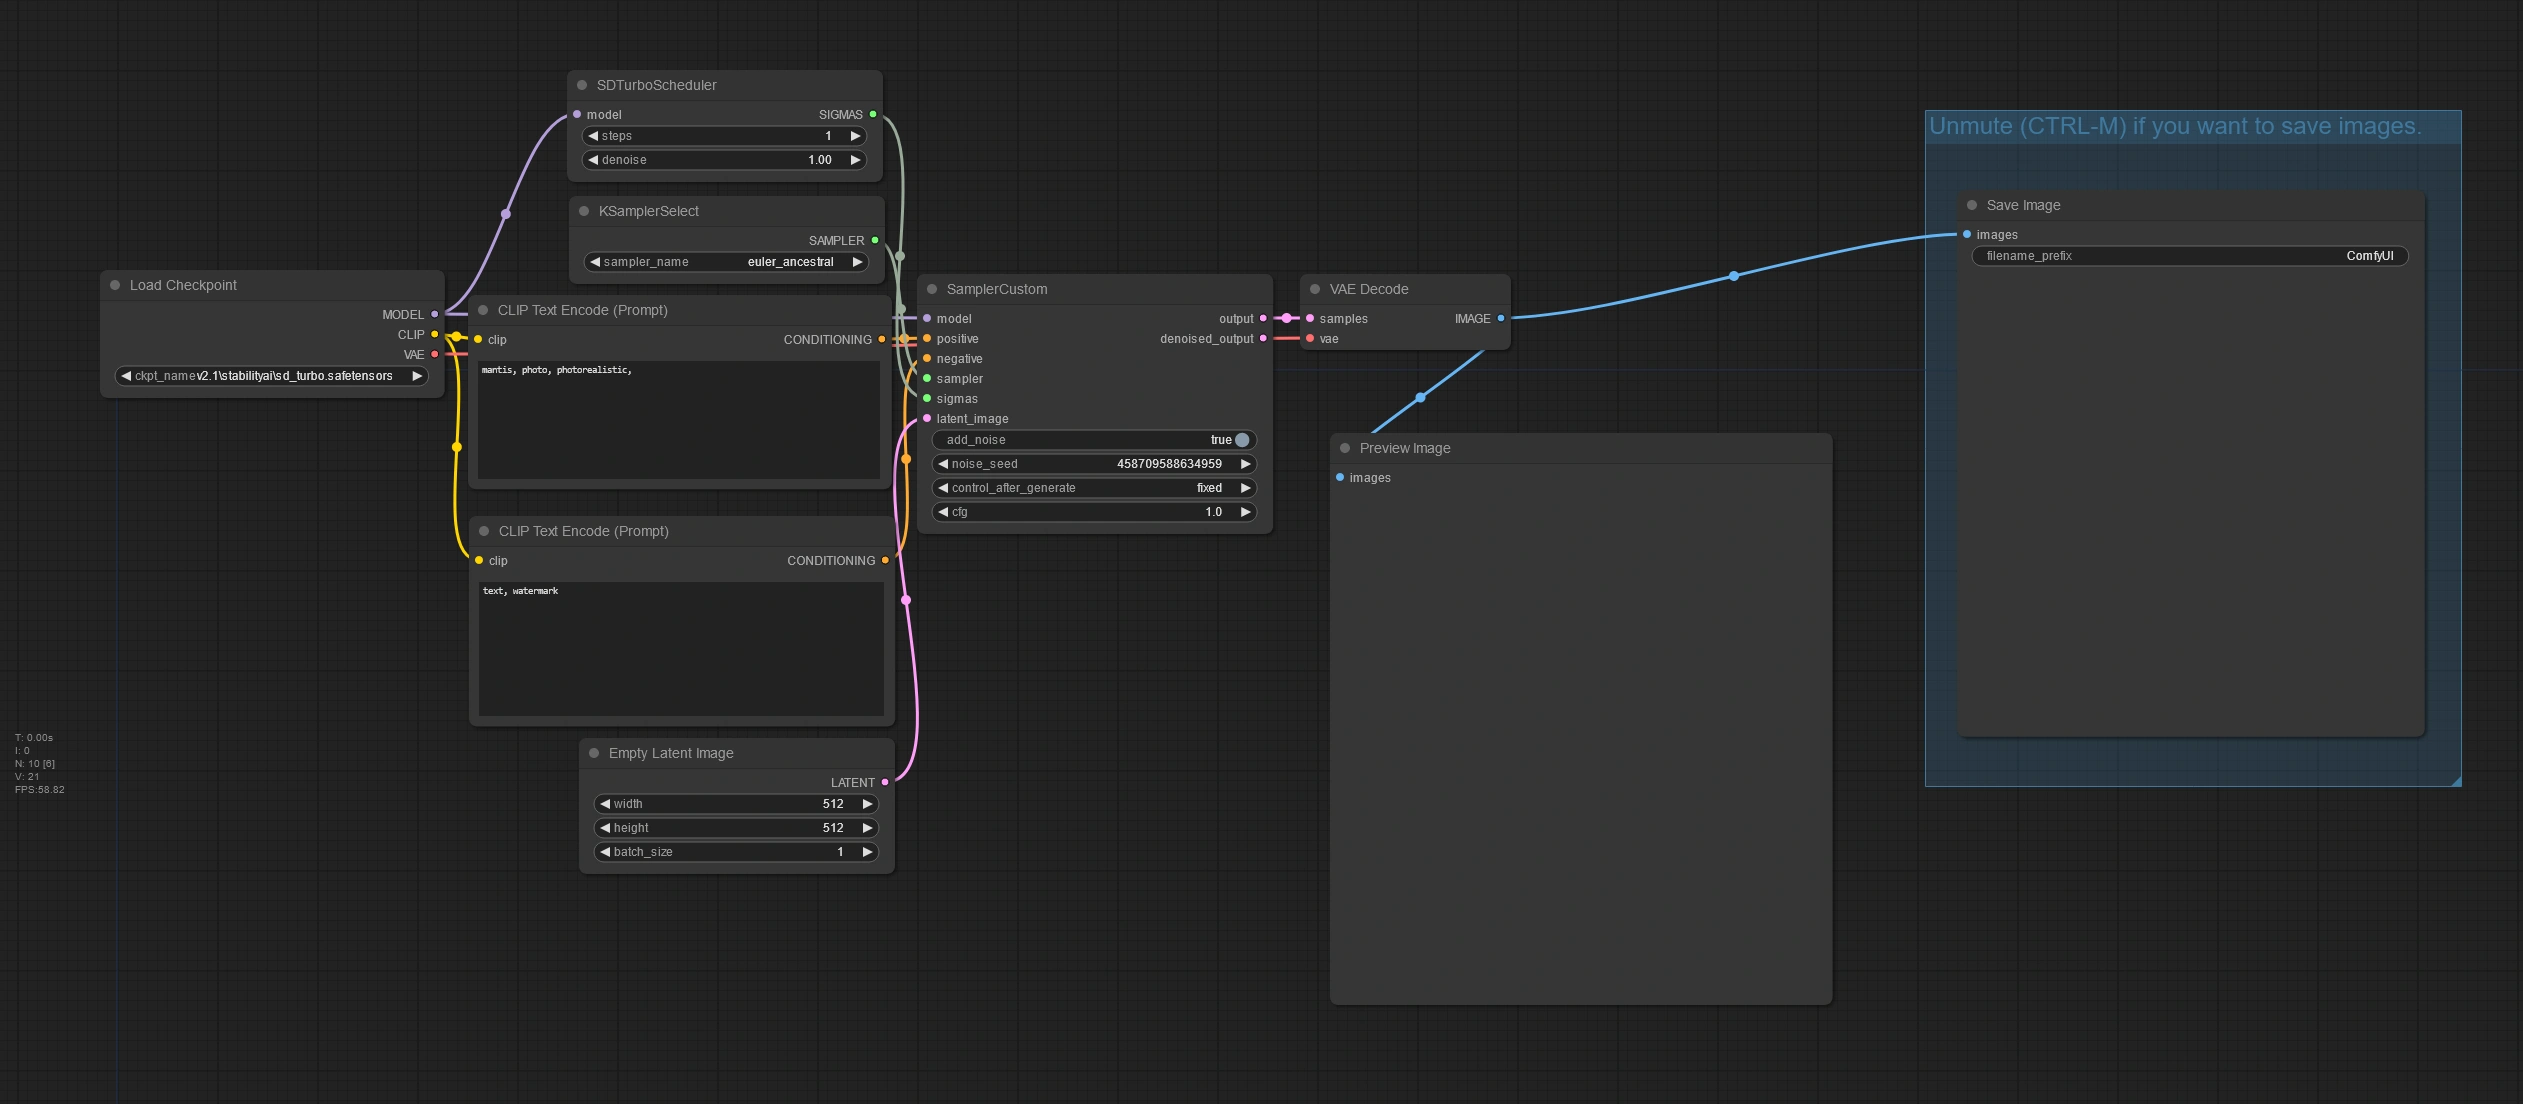The width and height of the screenshot is (2523, 1104).
Task: Collapse the Save Image node via its dot
Action: 1972,205
